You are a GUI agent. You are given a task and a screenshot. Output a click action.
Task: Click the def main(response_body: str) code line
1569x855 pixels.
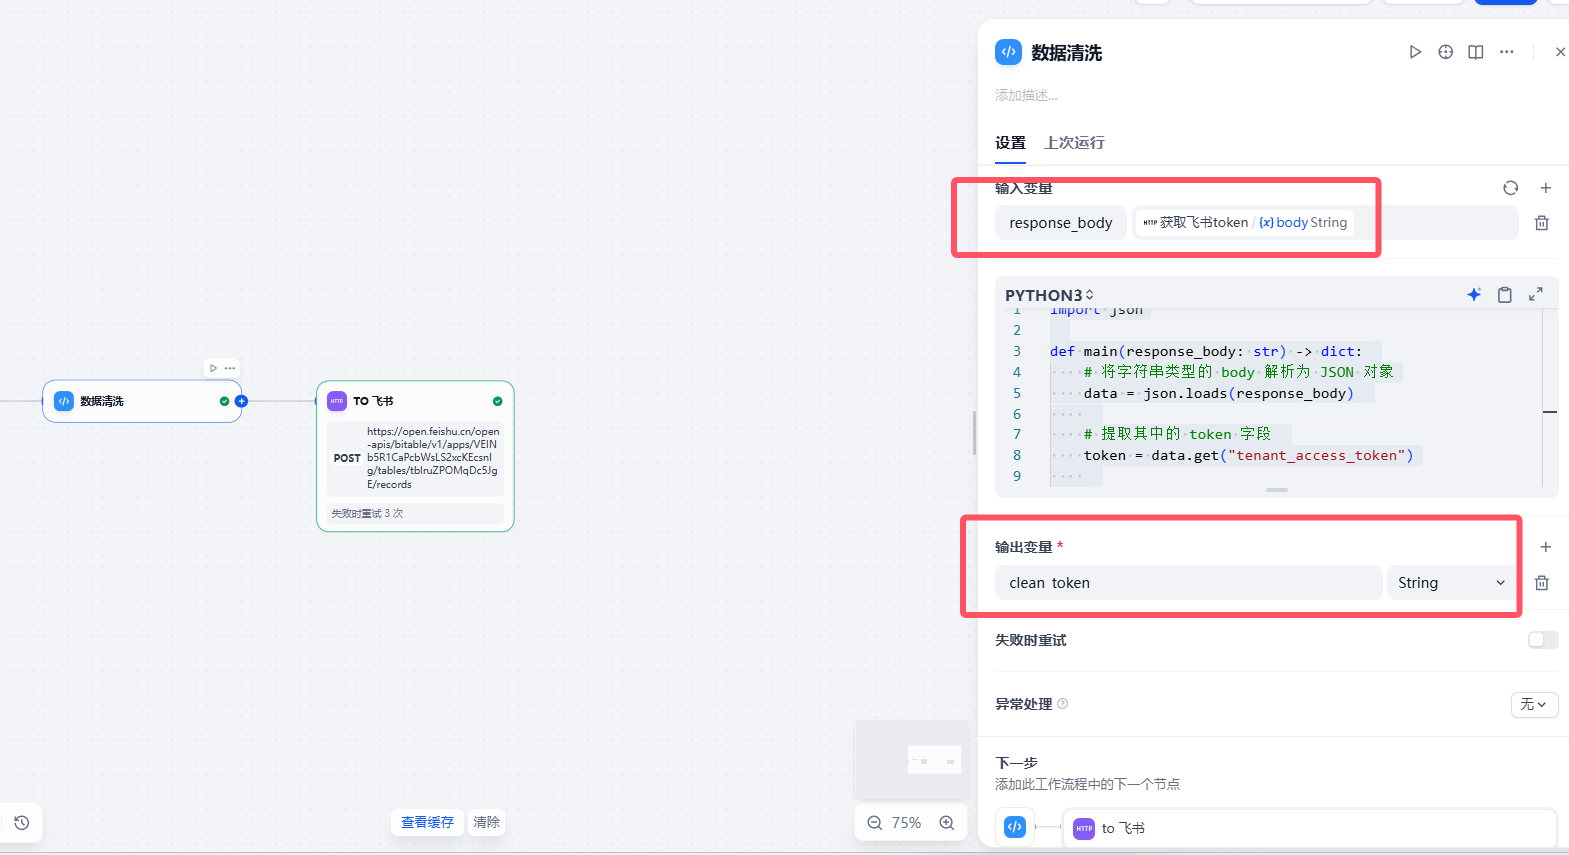(x=1206, y=351)
